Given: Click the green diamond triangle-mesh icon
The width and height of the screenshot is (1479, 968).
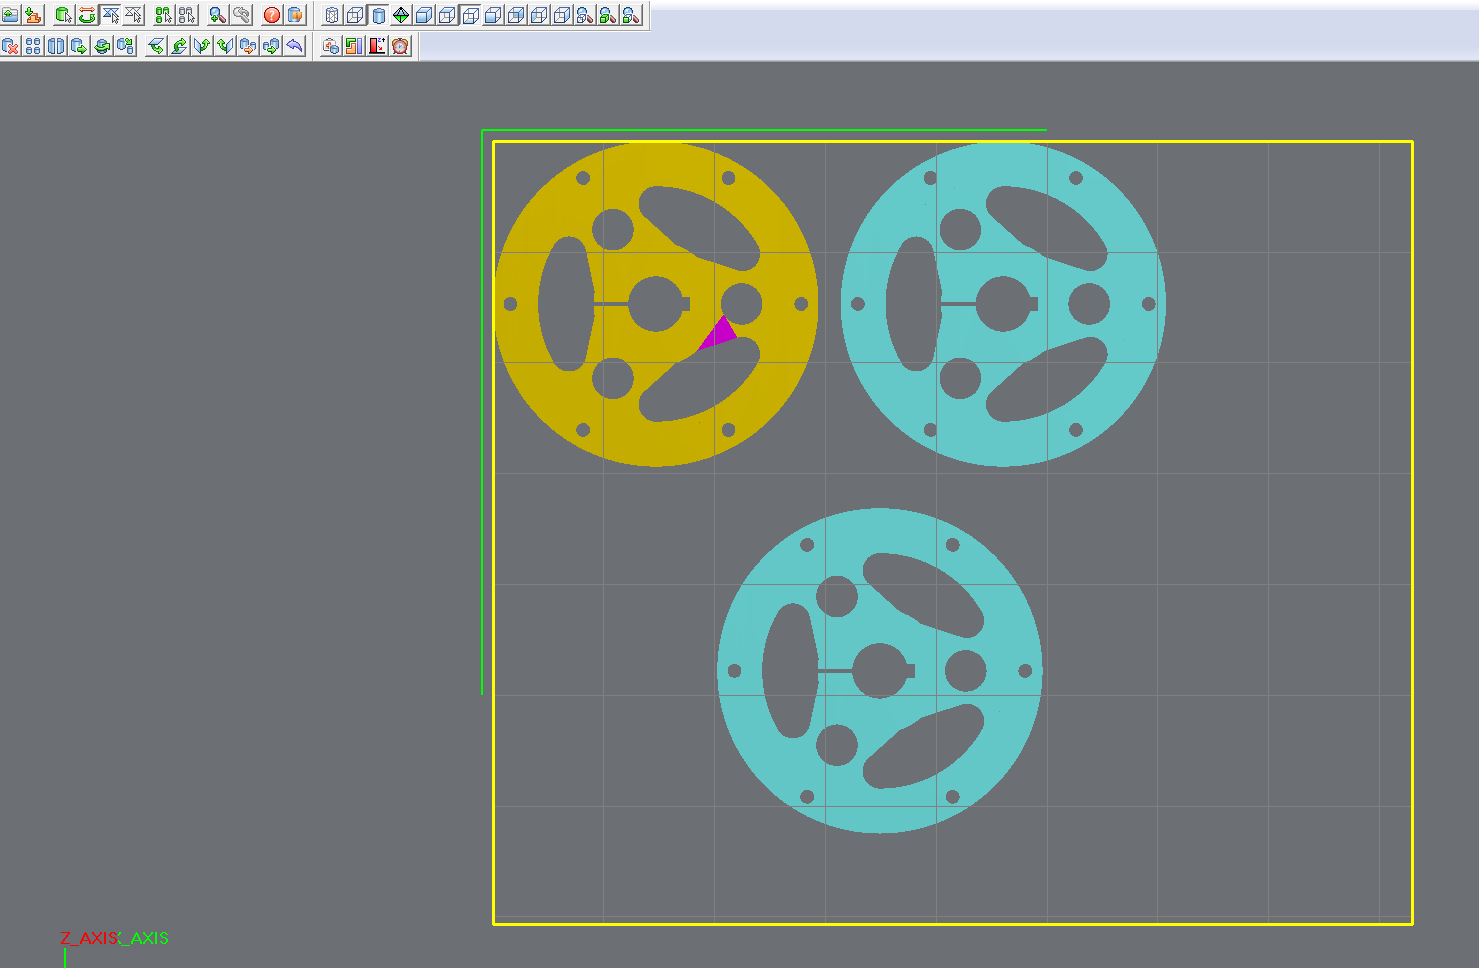Looking at the screenshot, I should pyautogui.click(x=401, y=15).
